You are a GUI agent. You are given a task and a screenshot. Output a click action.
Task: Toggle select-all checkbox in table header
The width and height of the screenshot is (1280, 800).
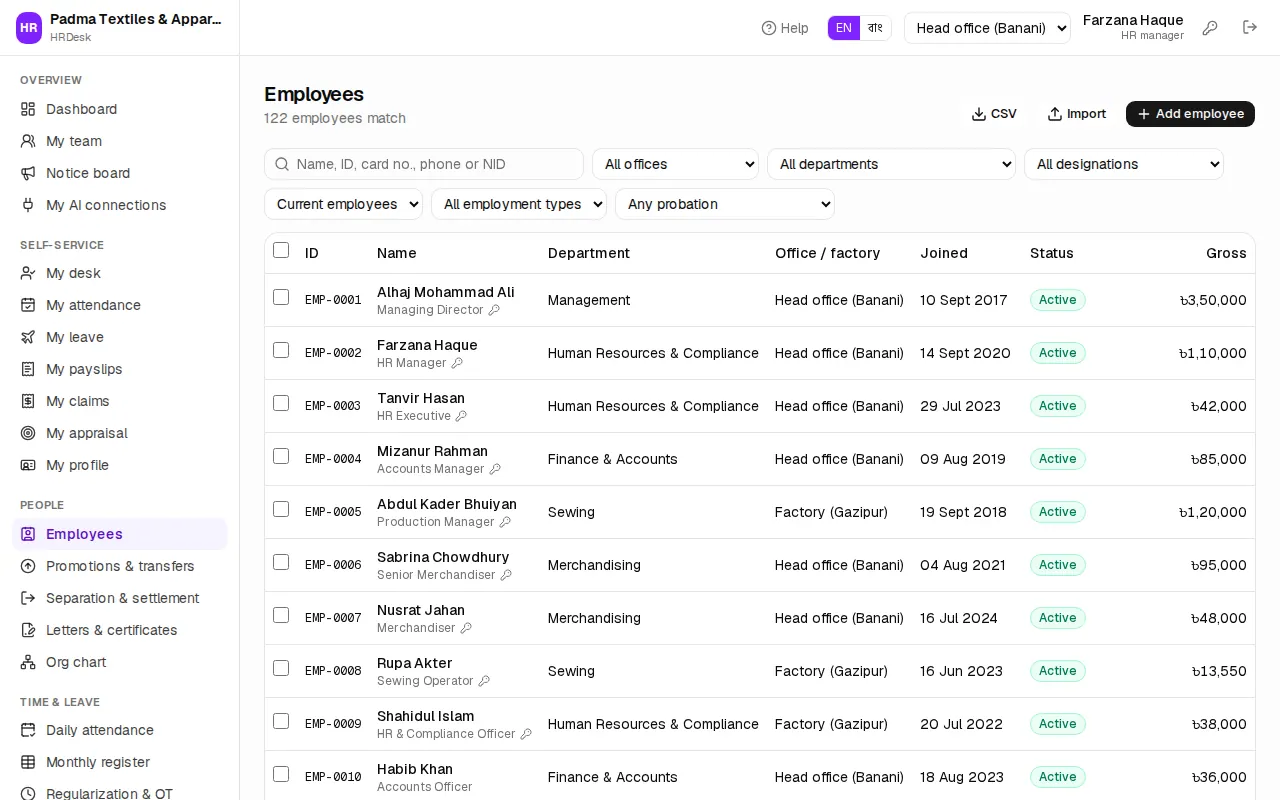(281, 250)
